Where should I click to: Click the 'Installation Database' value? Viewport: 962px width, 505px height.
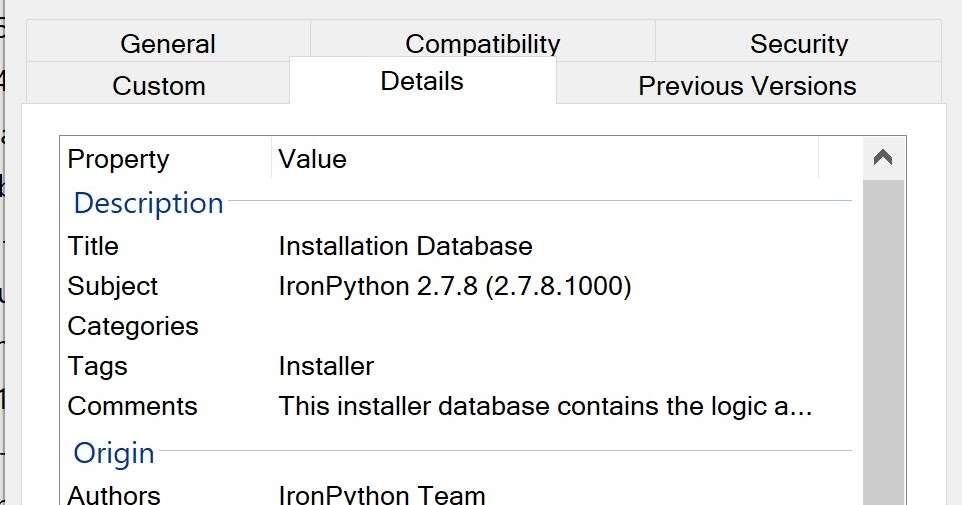click(x=405, y=246)
